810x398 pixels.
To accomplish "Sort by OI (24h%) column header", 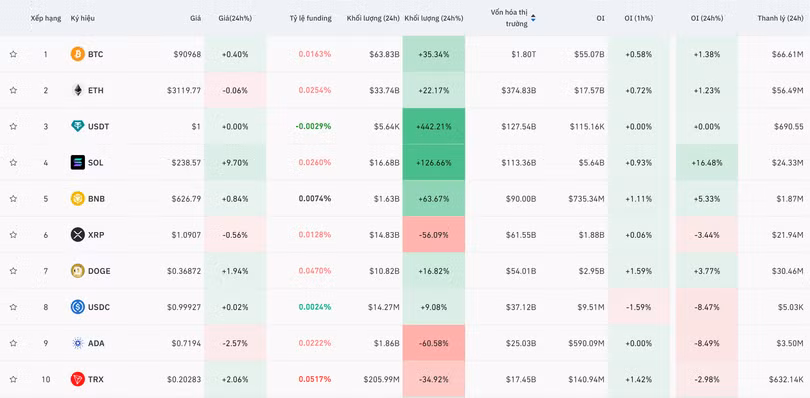I will (707, 18).
